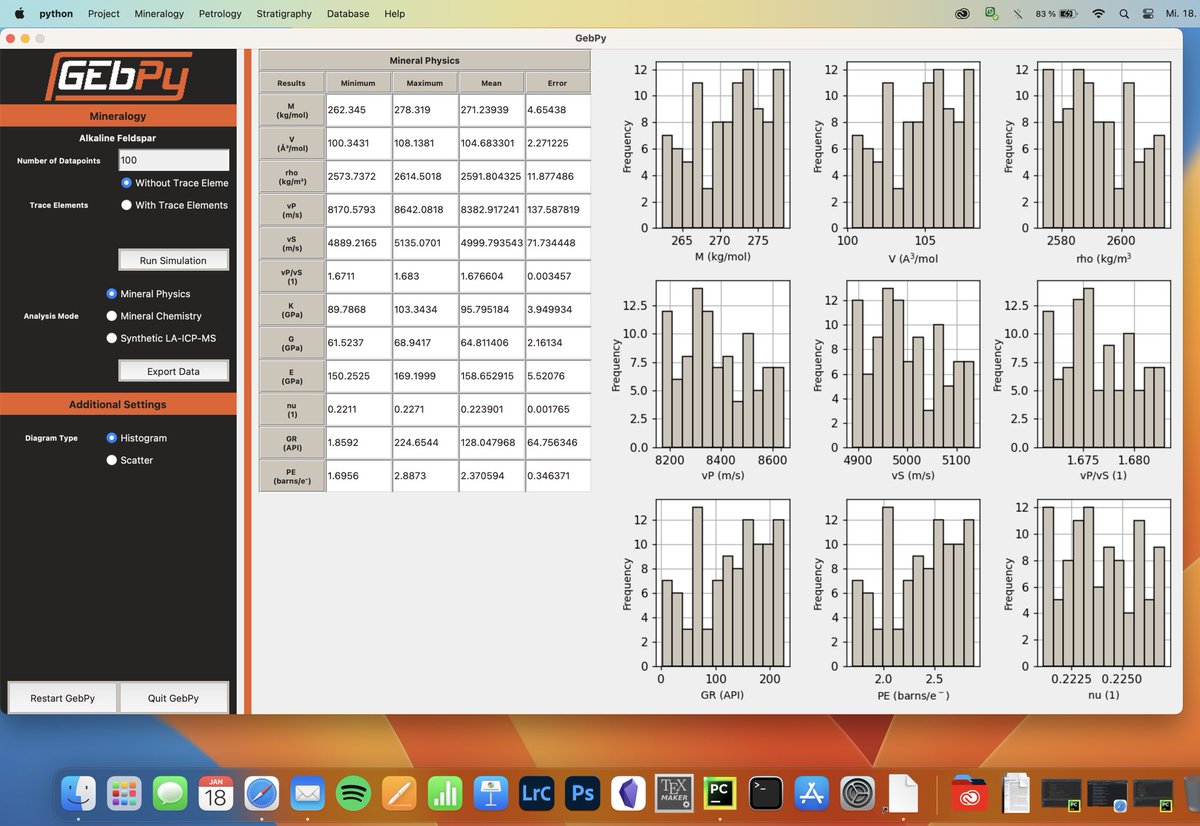The height and width of the screenshot is (826, 1200).
Task: Open the Help menu
Action: (395, 14)
